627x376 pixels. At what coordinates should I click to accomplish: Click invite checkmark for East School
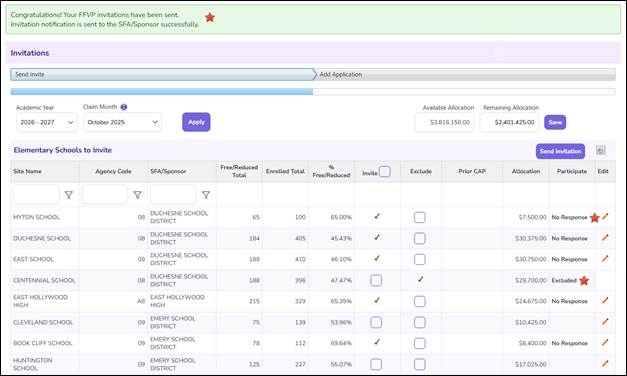click(377, 258)
